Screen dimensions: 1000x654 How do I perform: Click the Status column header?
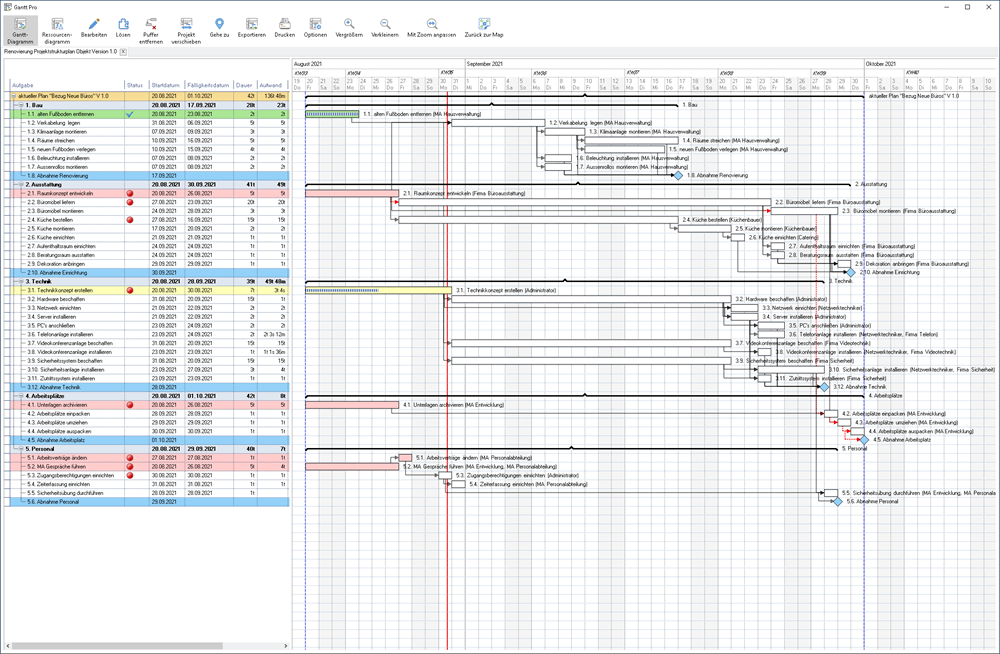tap(136, 85)
